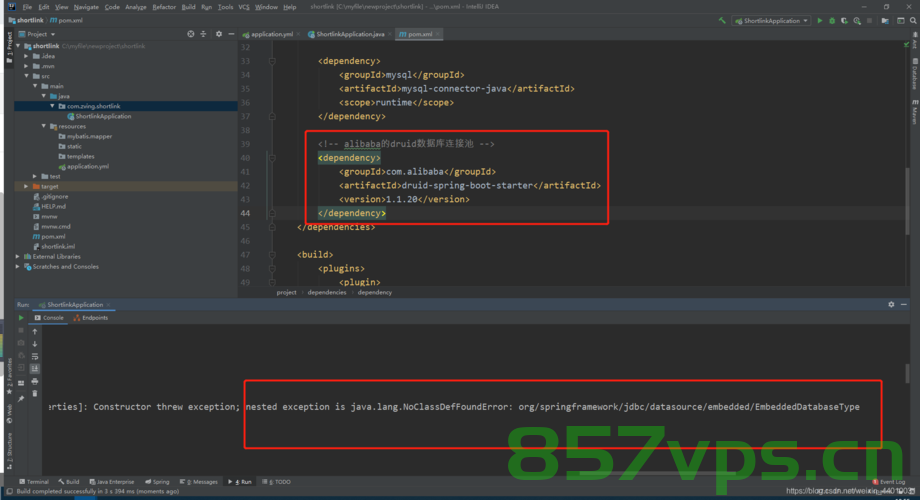This screenshot has height=500, width=920.
Task: Toggle soft-wrap in console
Action: (x=35, y=356)
